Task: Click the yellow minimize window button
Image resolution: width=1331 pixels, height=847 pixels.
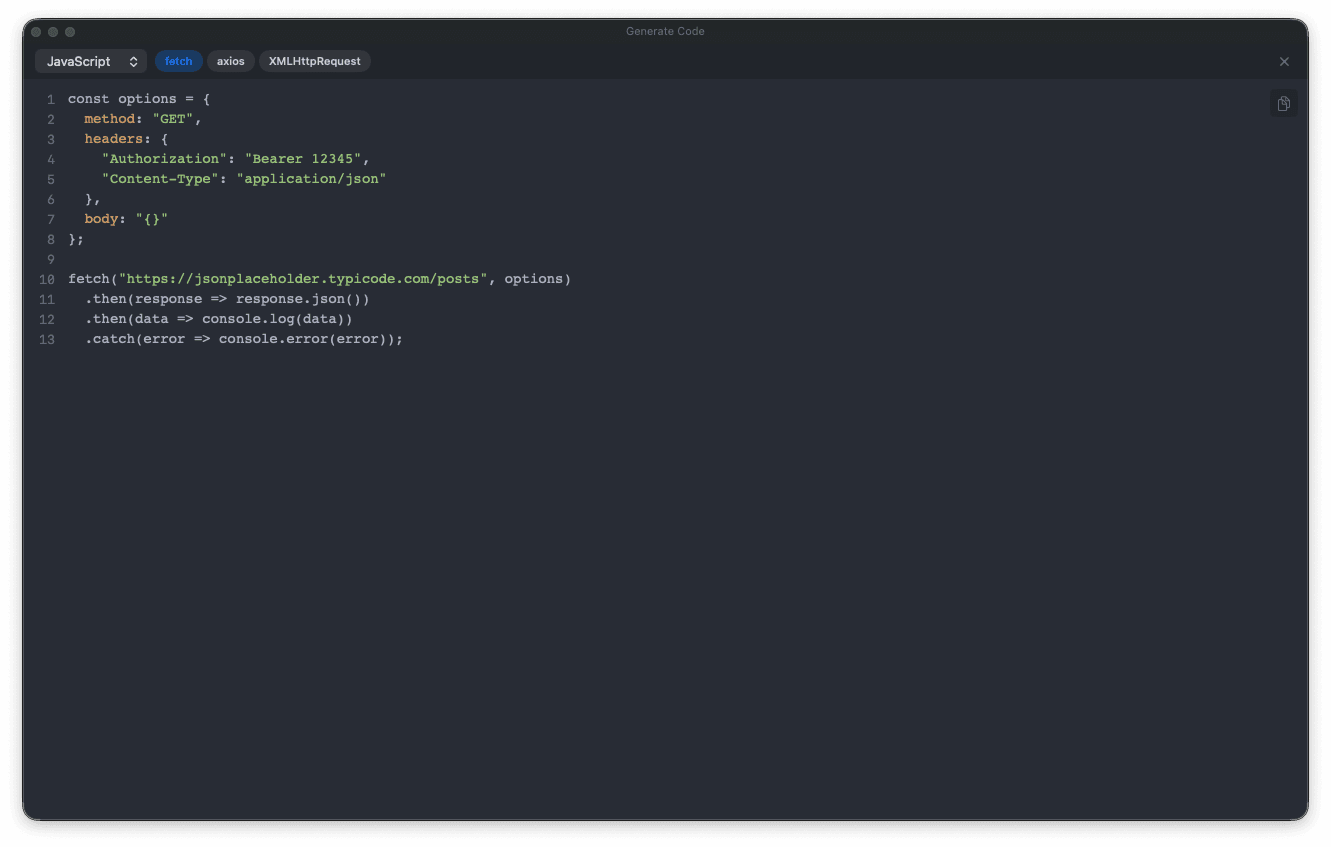Action: pos(53,32)
